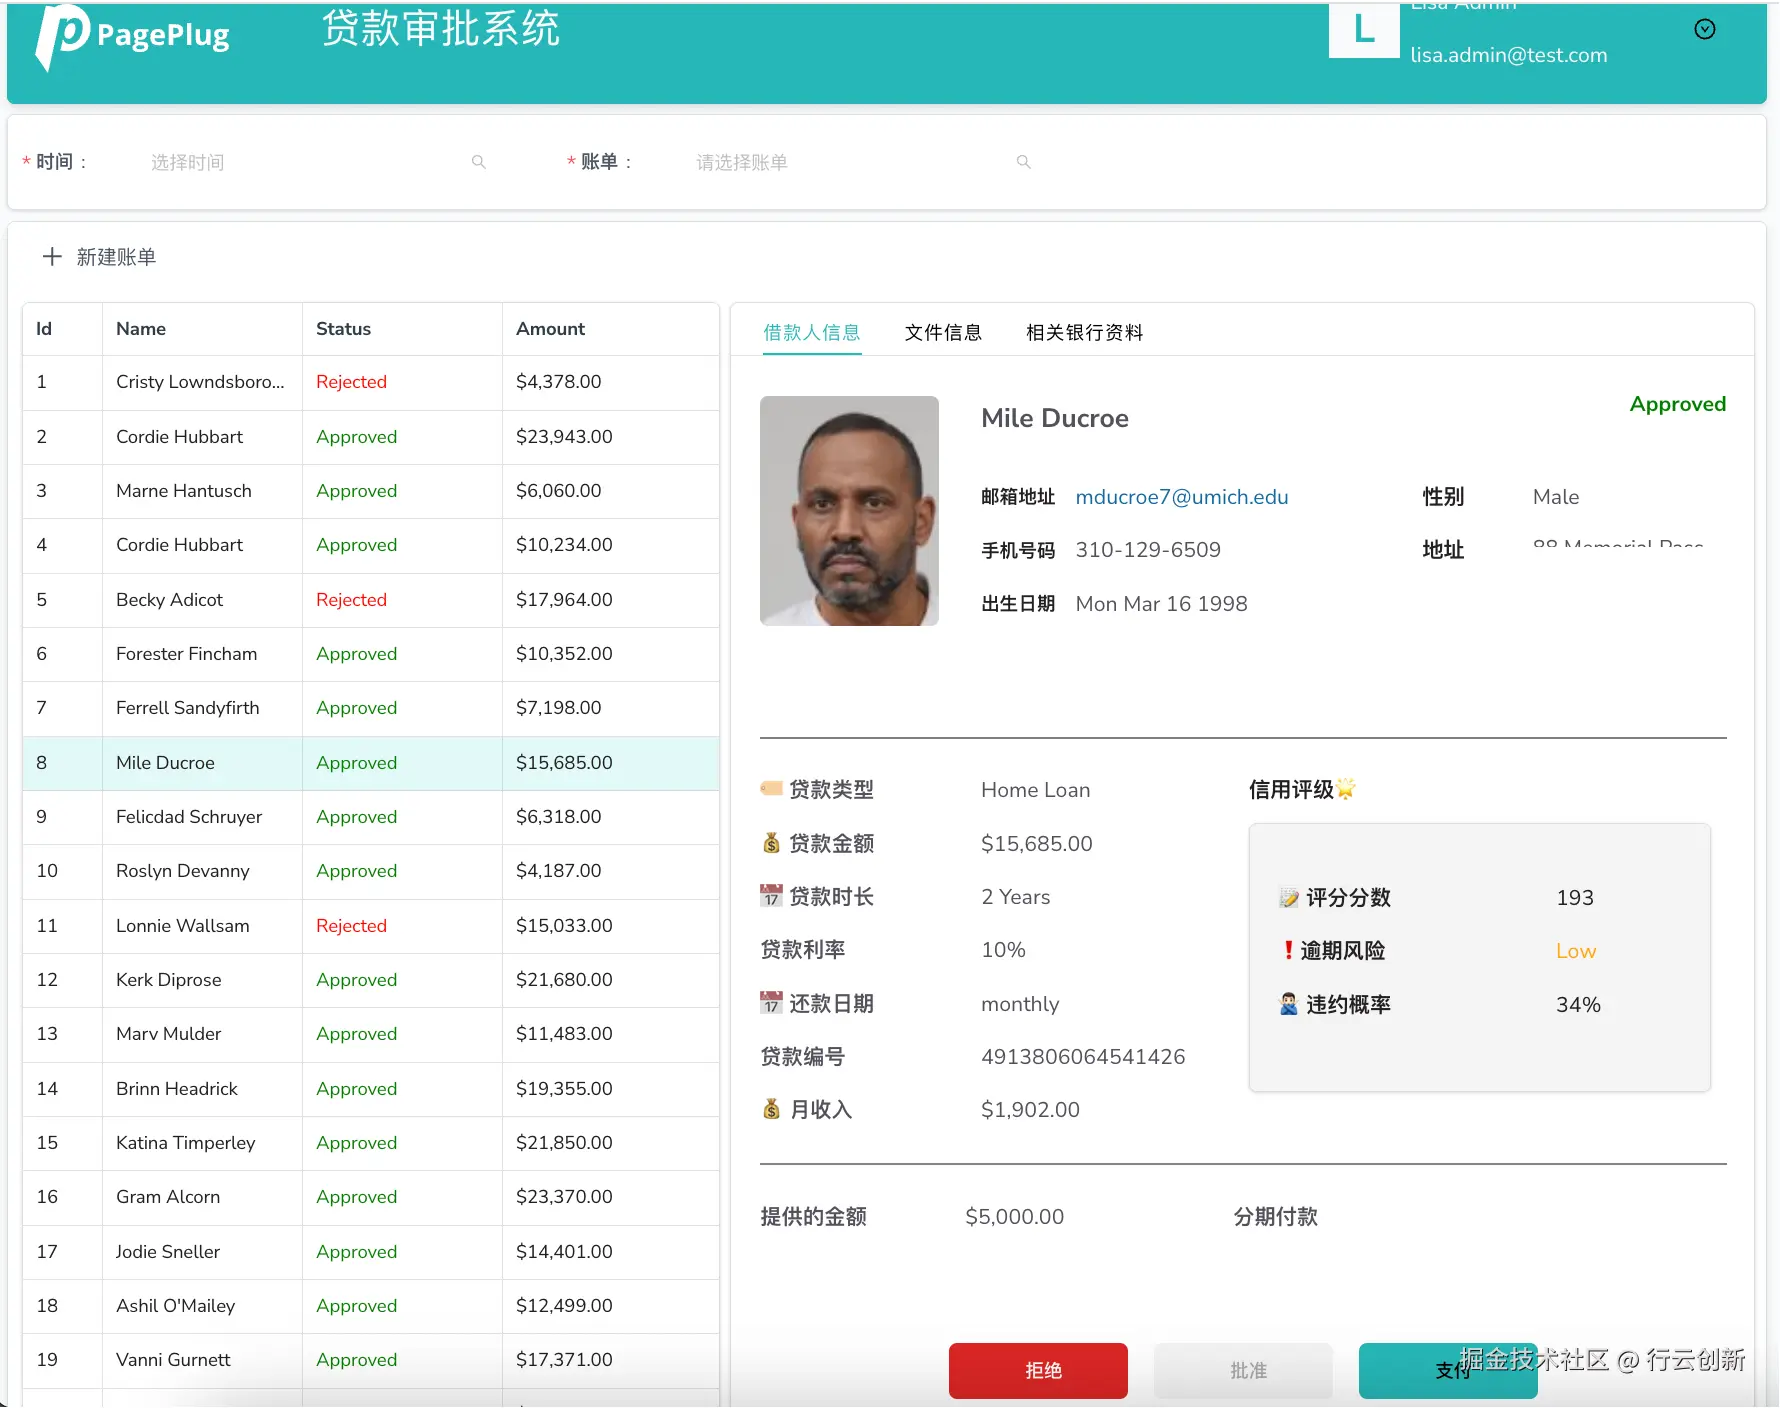Select the Gram Alcorn row
This screenshot has height=1408, width=1780.
371,1197
